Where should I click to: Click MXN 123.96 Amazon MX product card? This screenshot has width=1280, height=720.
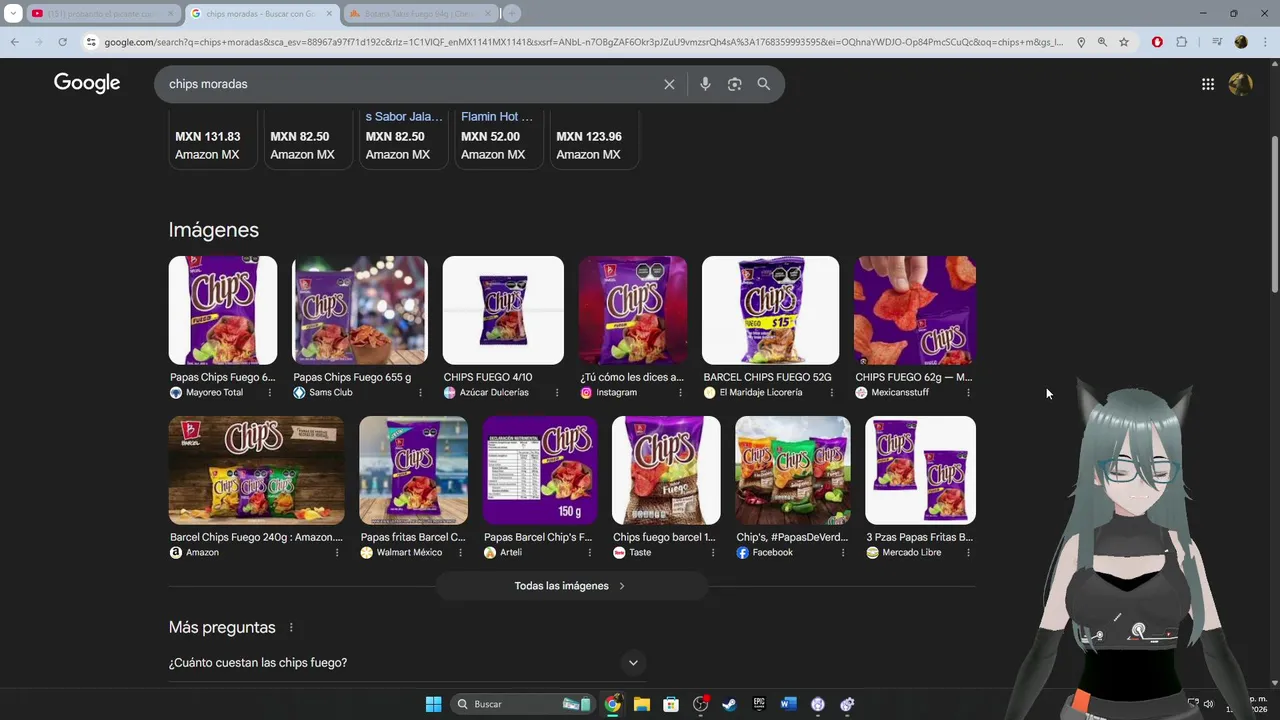(595, 140)
